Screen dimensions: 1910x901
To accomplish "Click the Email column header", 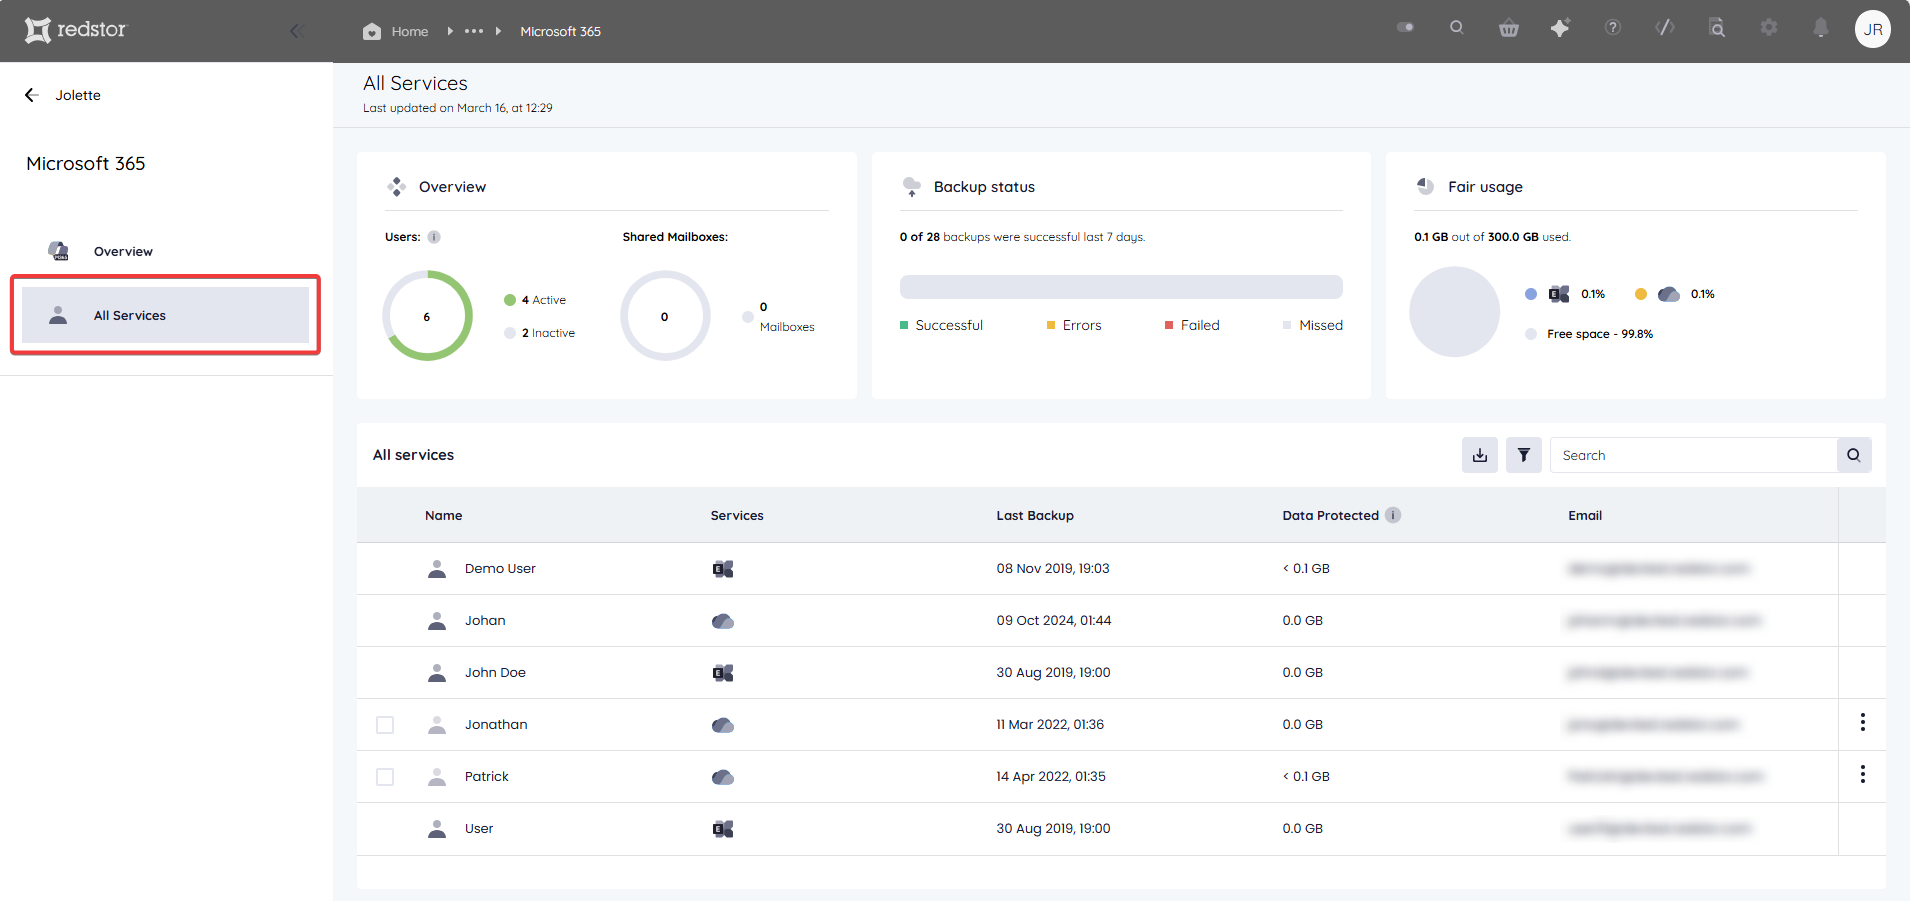I will click(1585, 516).
